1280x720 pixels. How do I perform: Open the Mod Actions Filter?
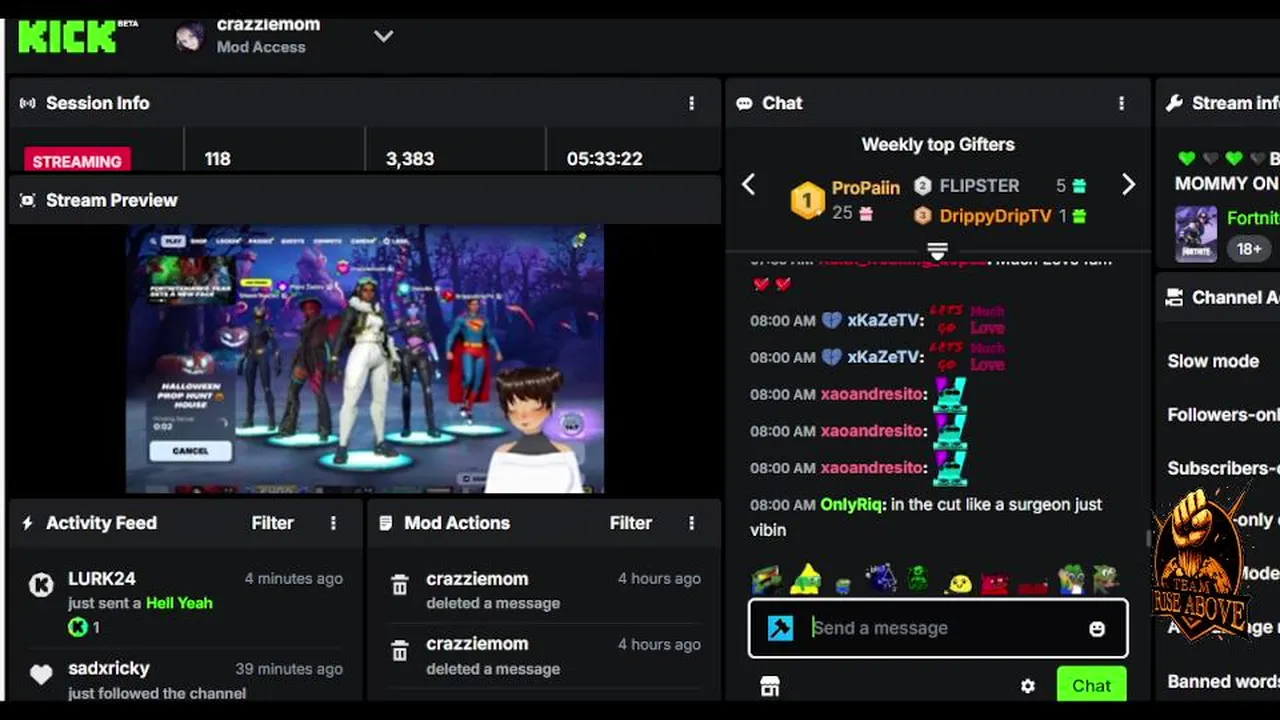pyautogui.click(x=631, y=523)
